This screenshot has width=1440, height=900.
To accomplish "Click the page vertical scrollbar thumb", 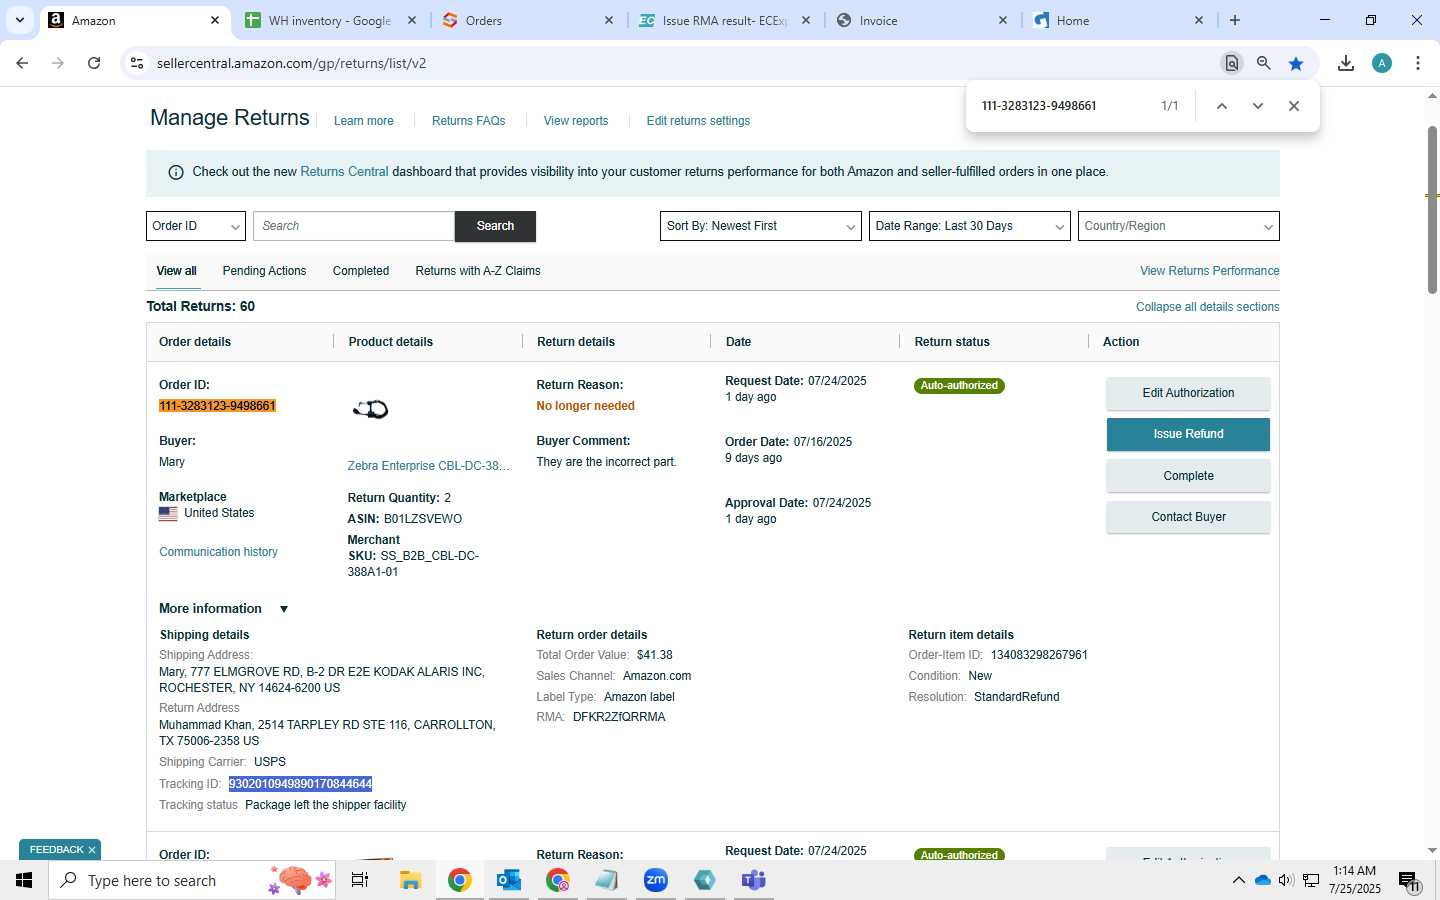I will pos(1432,210).
